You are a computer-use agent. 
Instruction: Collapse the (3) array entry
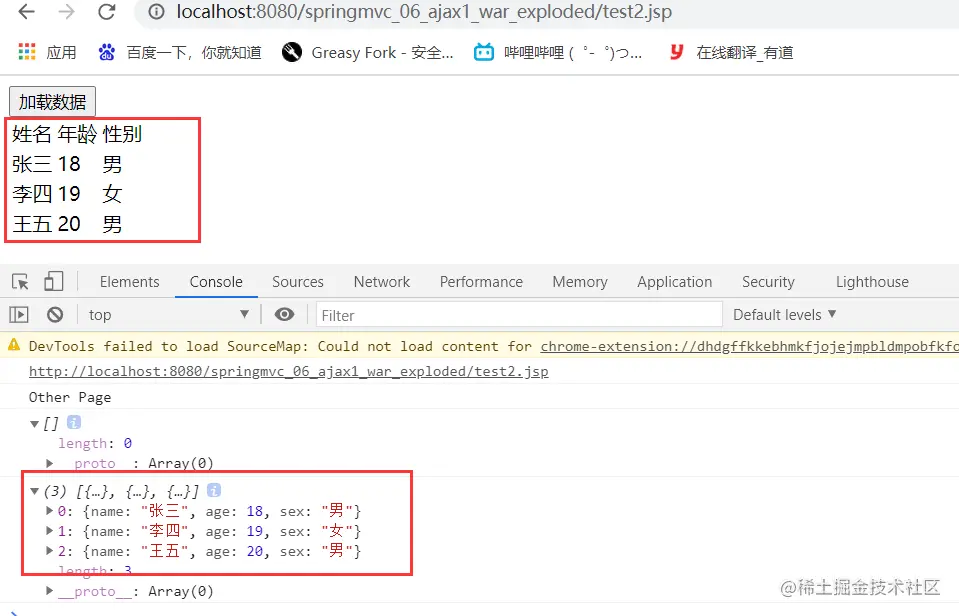pos(34,491)
